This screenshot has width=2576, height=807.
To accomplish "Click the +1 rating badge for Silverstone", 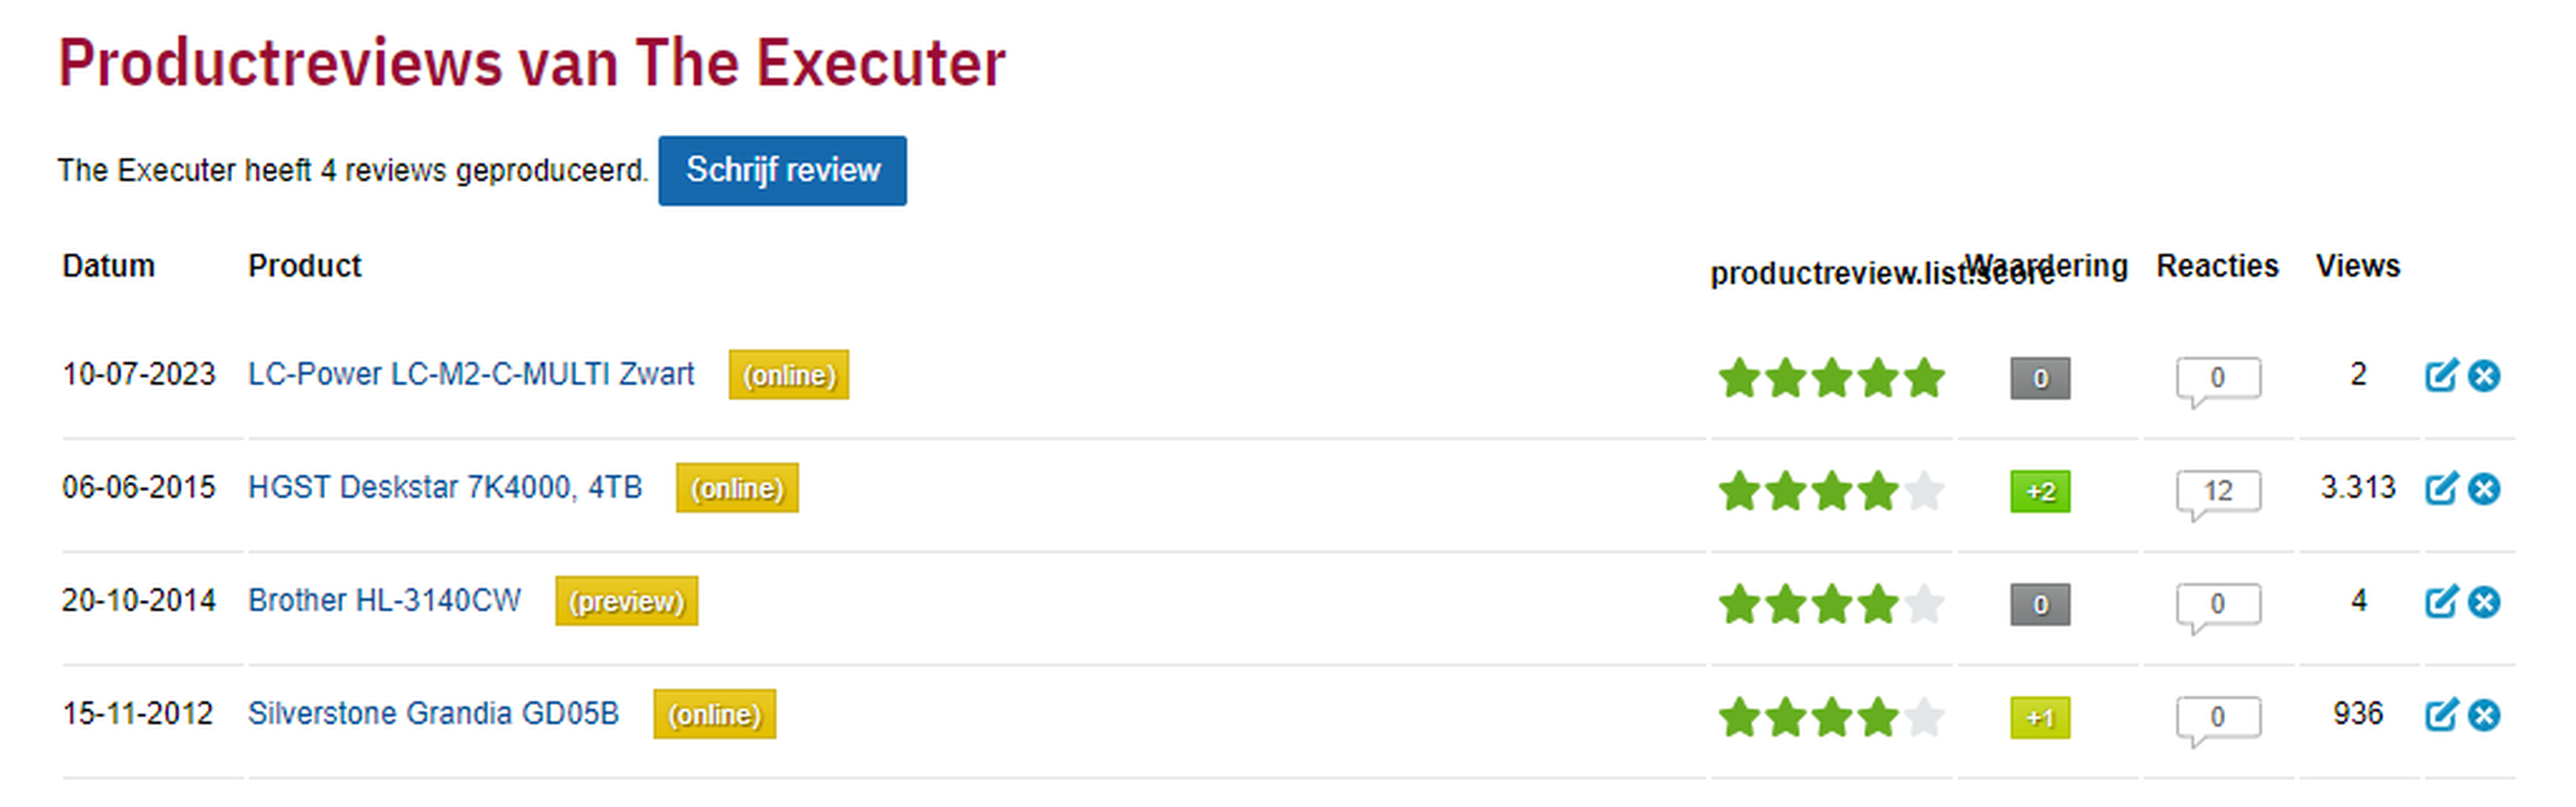I will click(2040, 717).
